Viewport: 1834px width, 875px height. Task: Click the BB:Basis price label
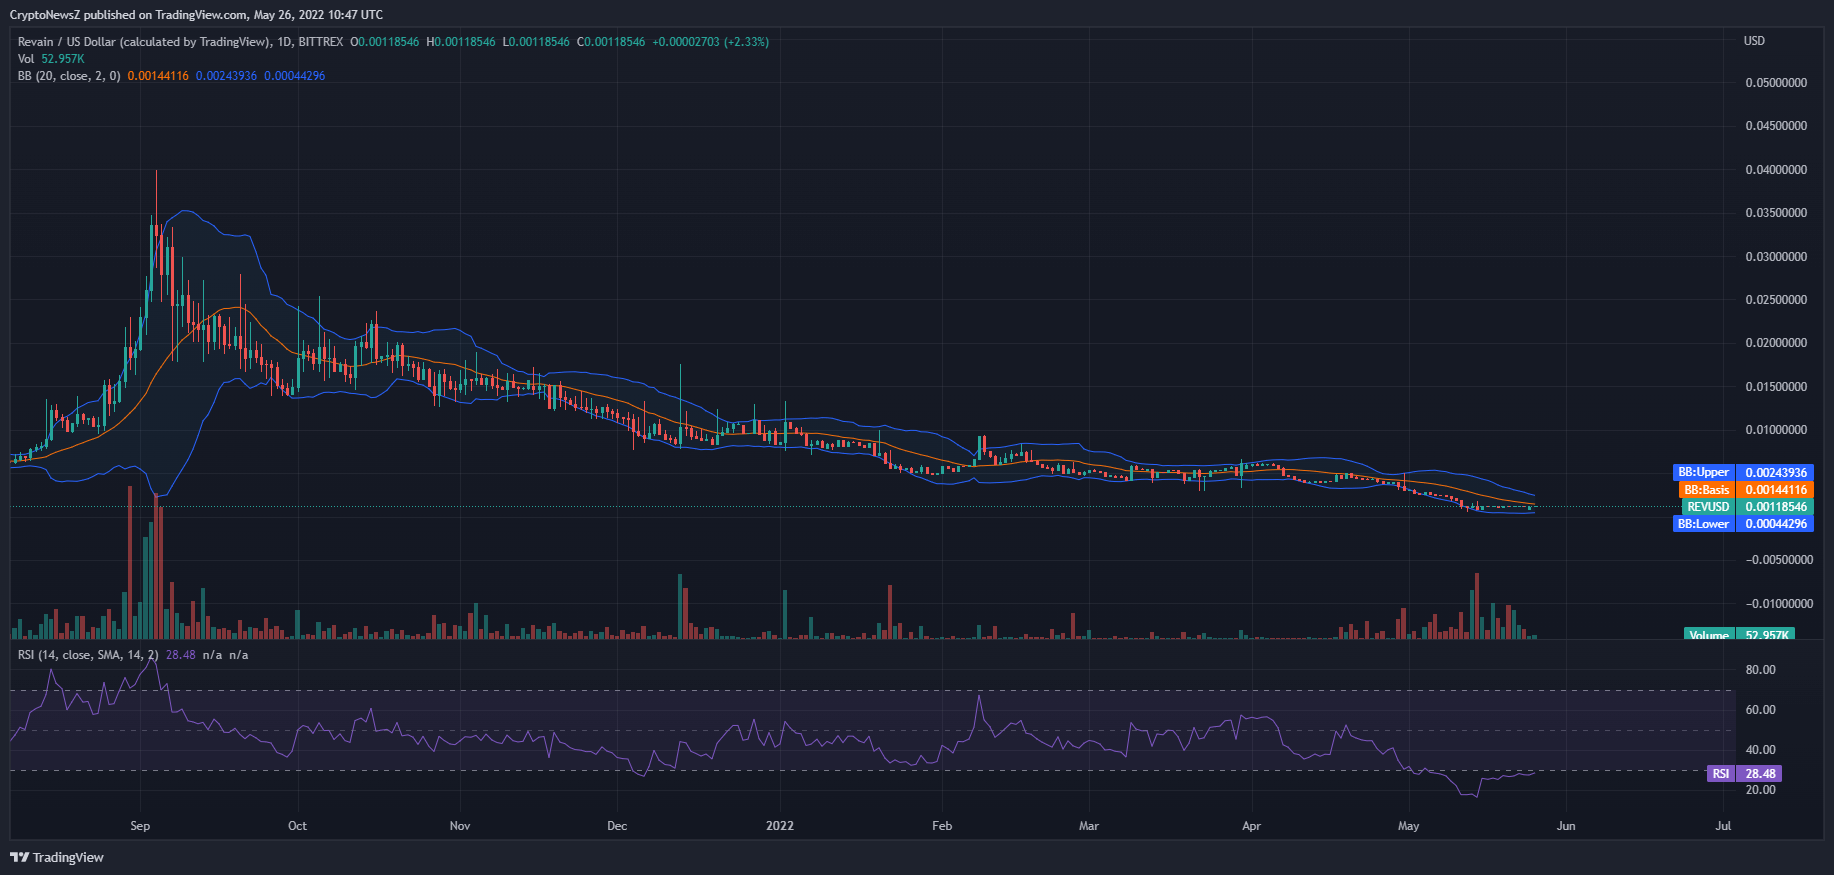click(1746, 490)
